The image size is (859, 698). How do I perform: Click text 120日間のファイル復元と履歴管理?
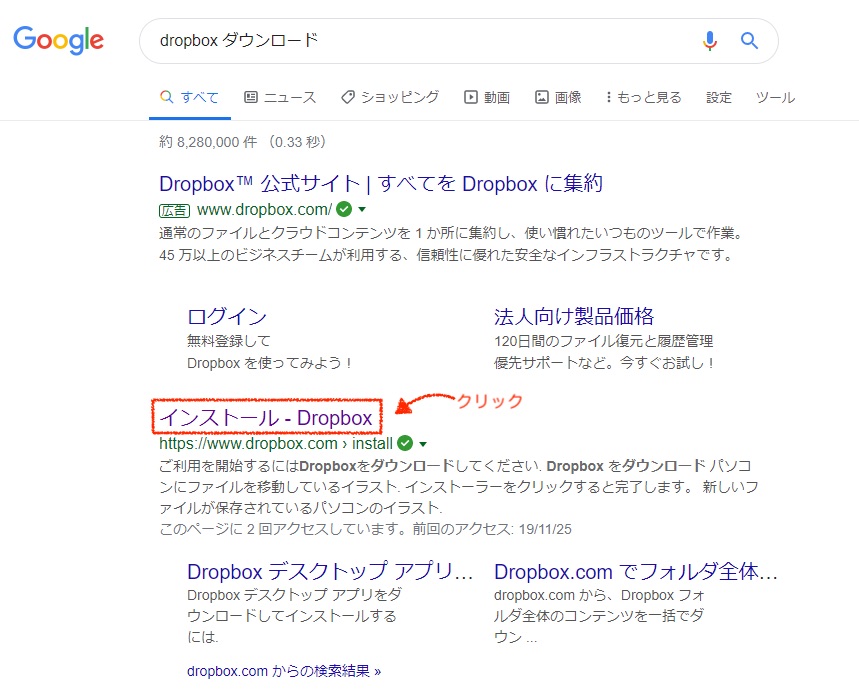(x=603, y=341)
